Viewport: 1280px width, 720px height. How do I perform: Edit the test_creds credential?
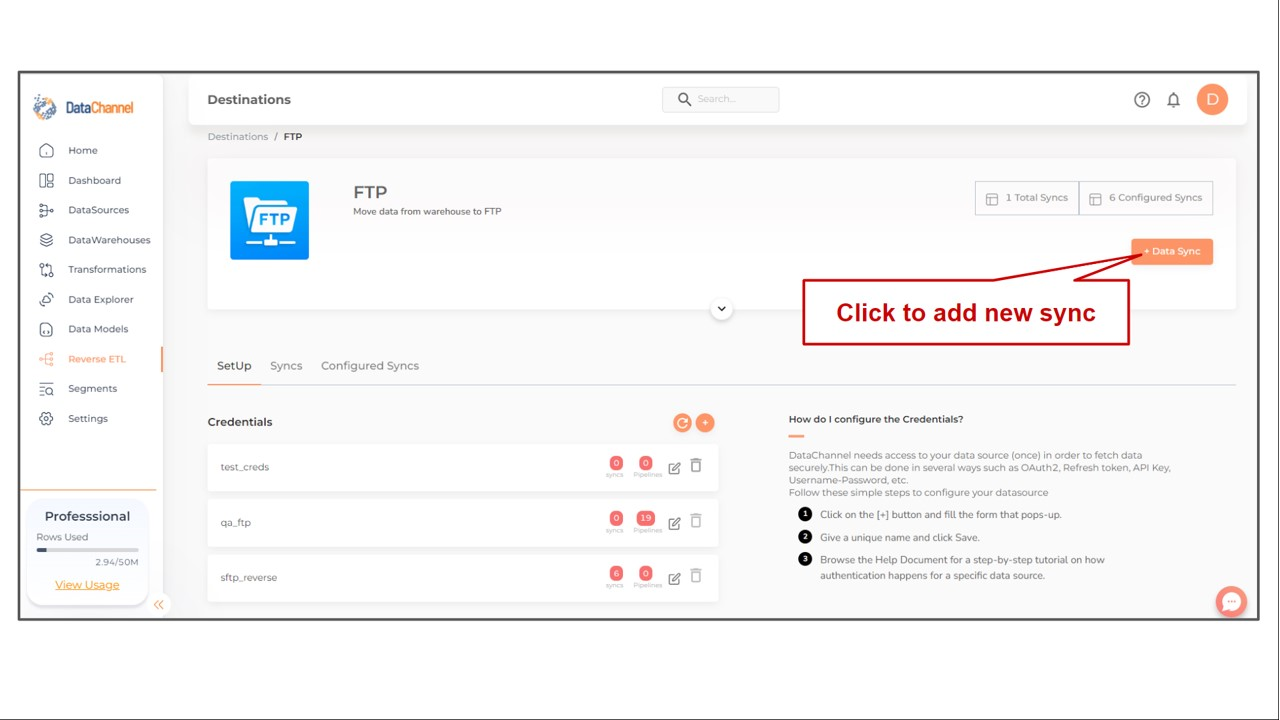pyautogui.click(x=674, y=467)
